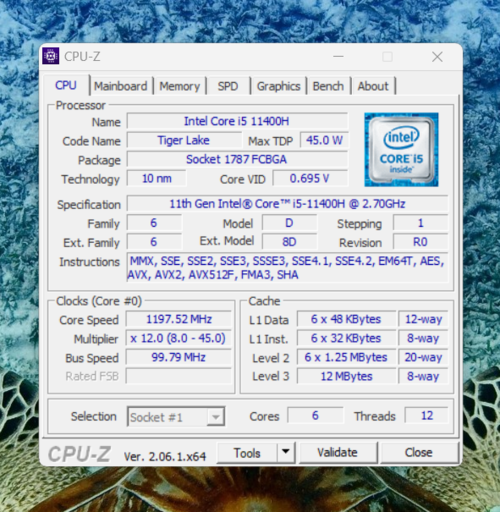Screen dimensions: 500x512
Task: Click the Level 3 size 12 MBytes
Action: tap(346, 376)
